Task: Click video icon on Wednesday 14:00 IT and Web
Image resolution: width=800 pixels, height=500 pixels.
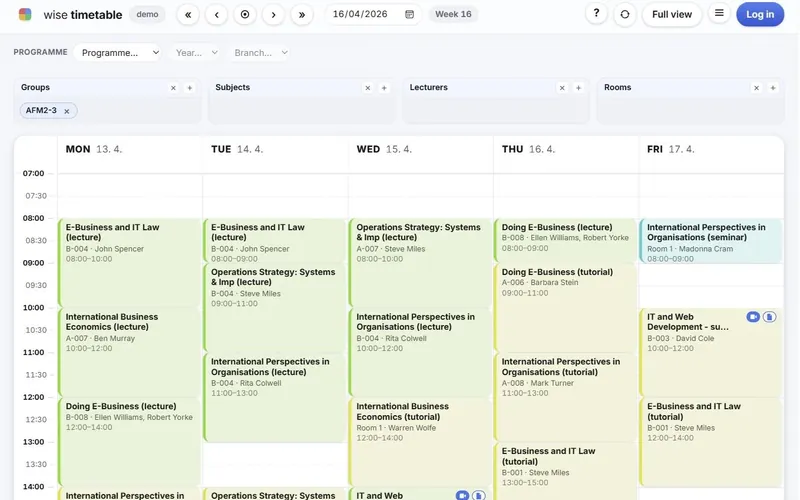Action: 462,495
